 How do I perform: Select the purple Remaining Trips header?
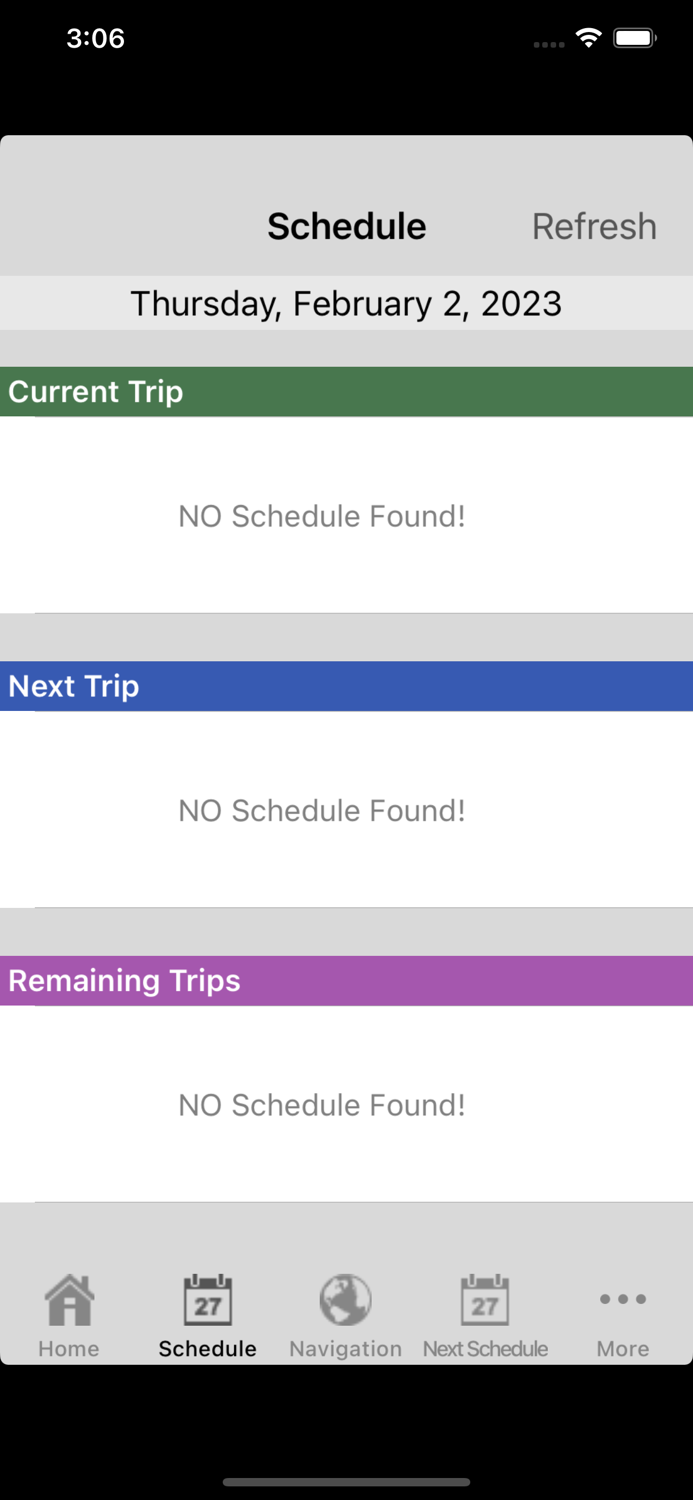click(x=346, y=980)
